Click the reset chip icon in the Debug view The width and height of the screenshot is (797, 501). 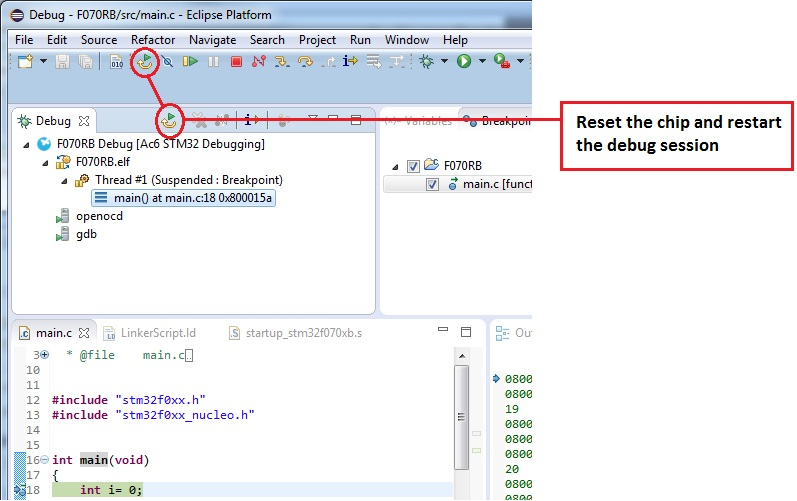tap(171, 121)
